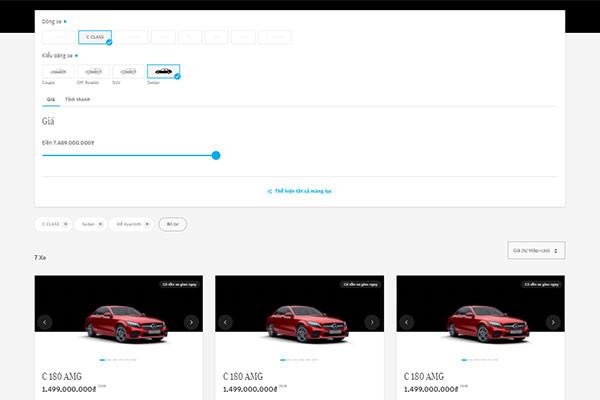Show next photo on the second car card
Image resolution: width=600 pixels, height=400 pixels.
click(372, 322)
